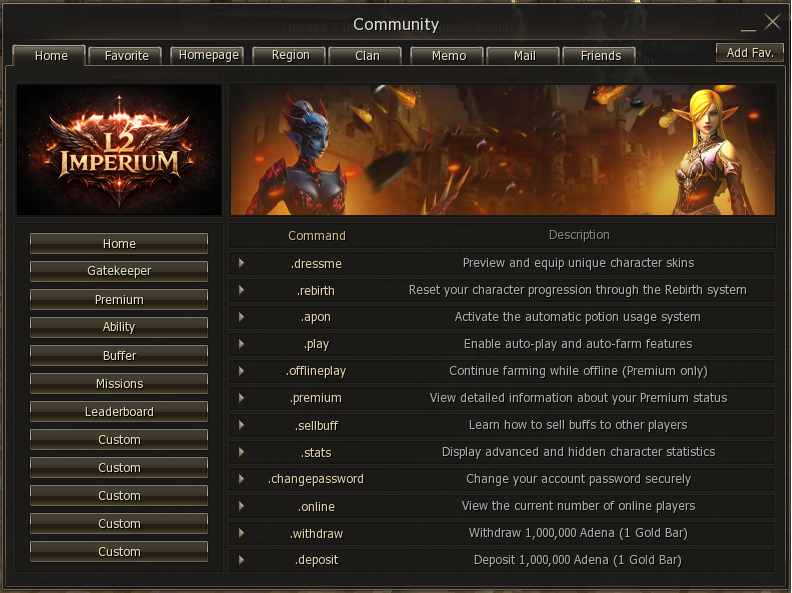Screen dimensions: 792x593
Task: Click 'Enable auto-play and auto-farm features' description
Action: pyautogui.click(x=578, y=344)
